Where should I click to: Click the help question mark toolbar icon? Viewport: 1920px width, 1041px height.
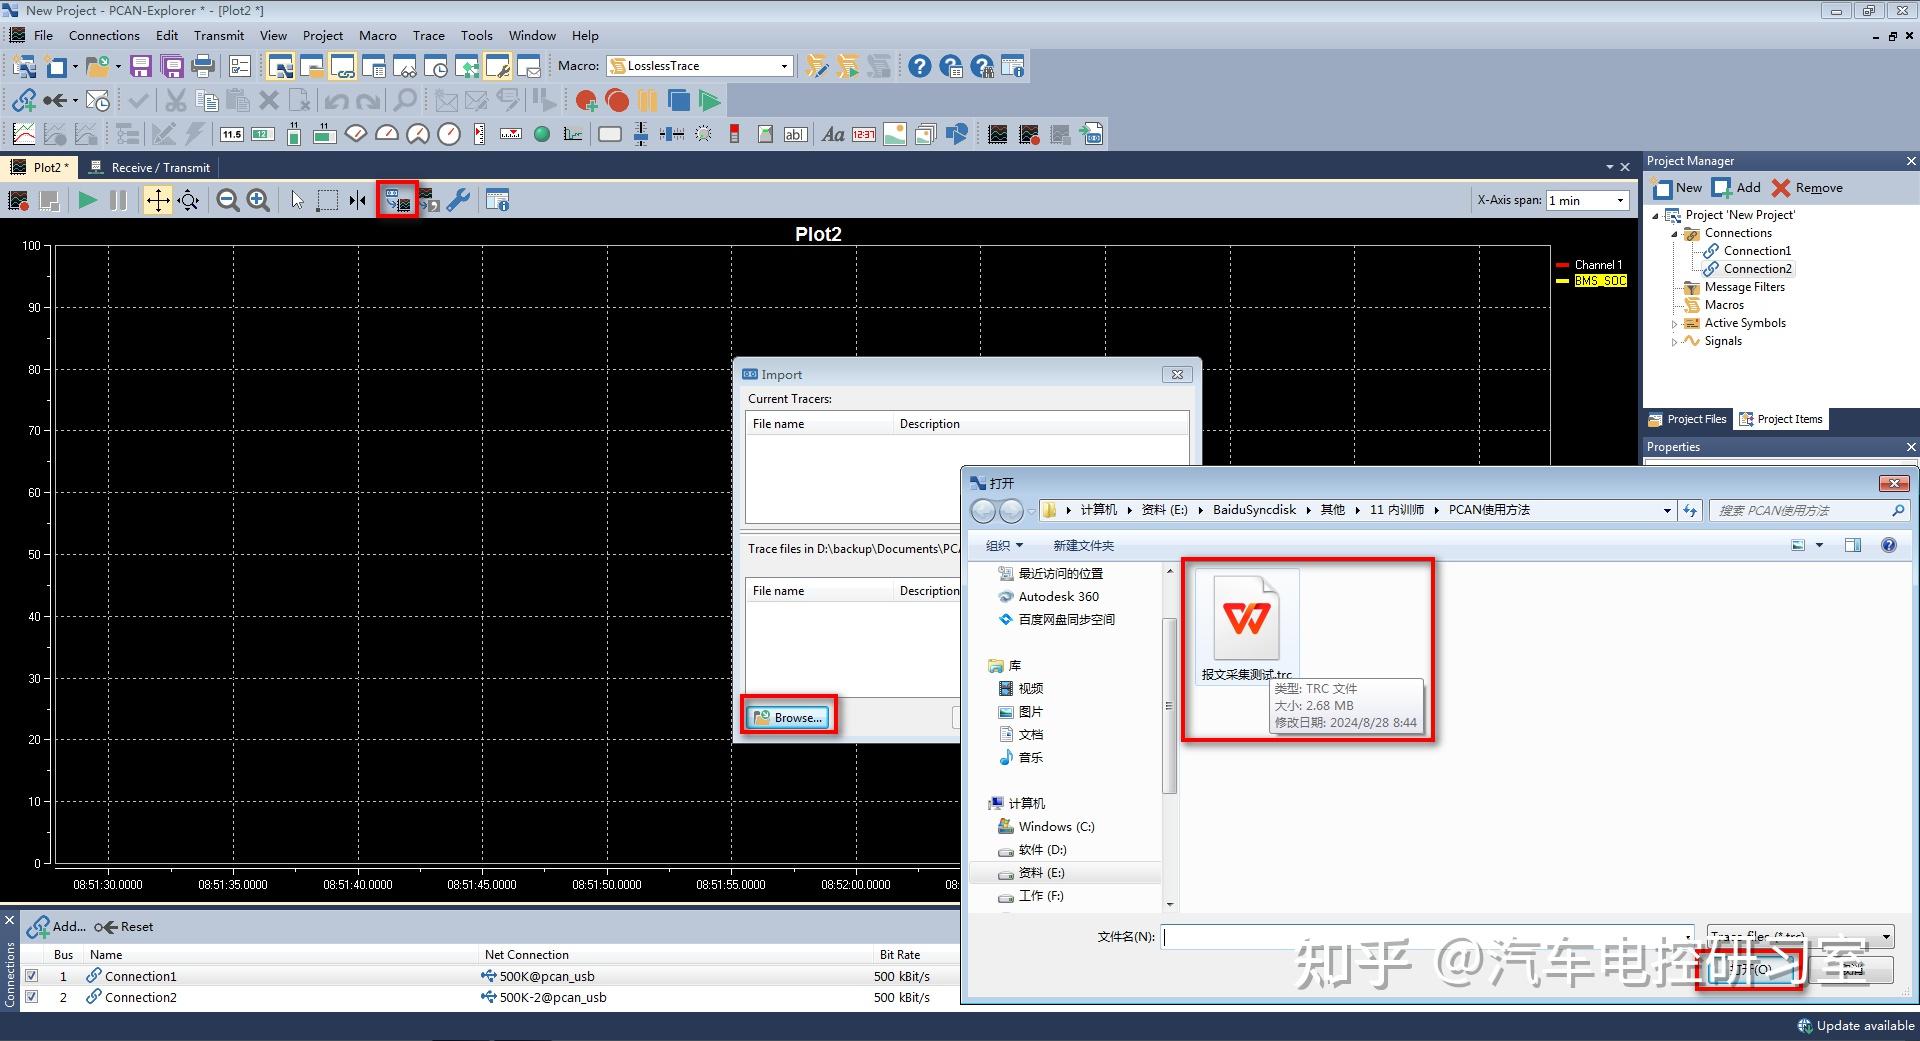[919, 67]
